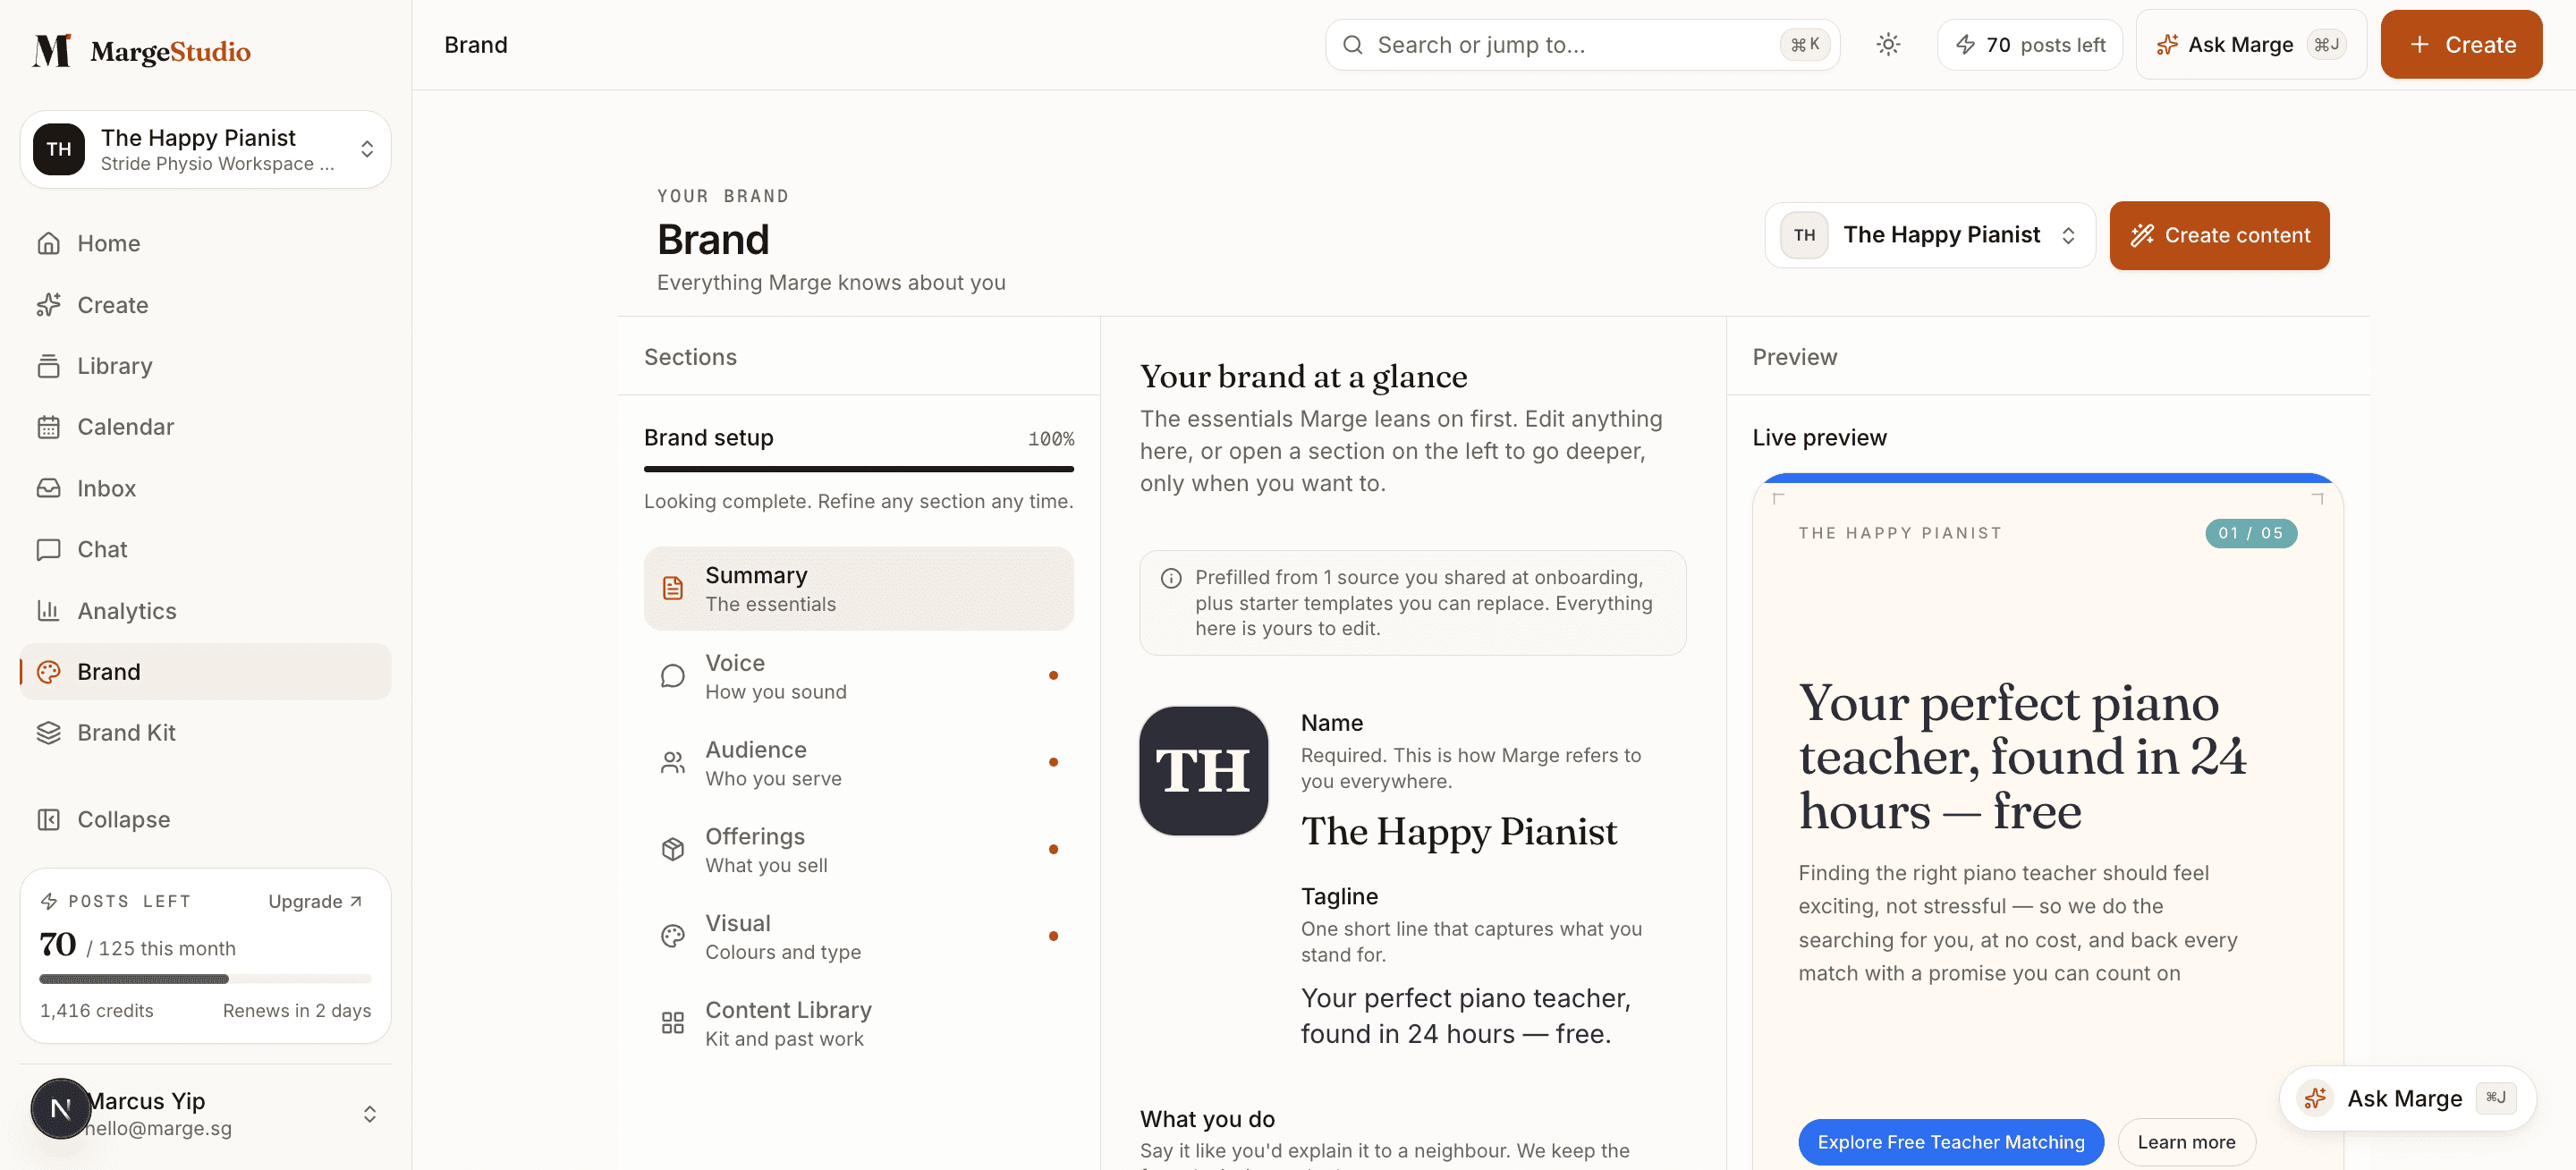Open Chat from the sidebar
2576x1170 pixels.
click(205, 549)
